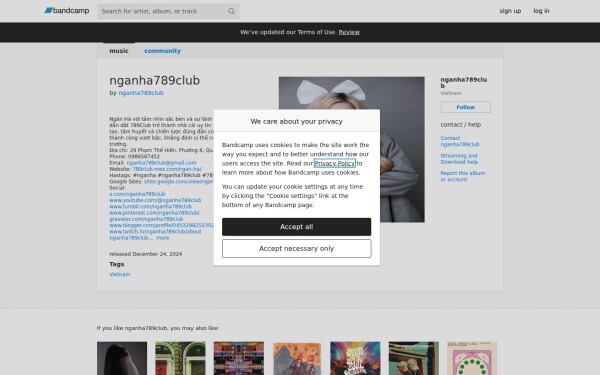600x375 pixels.
Task: Choose Accept necessary only
Action: tap(296, 249)
